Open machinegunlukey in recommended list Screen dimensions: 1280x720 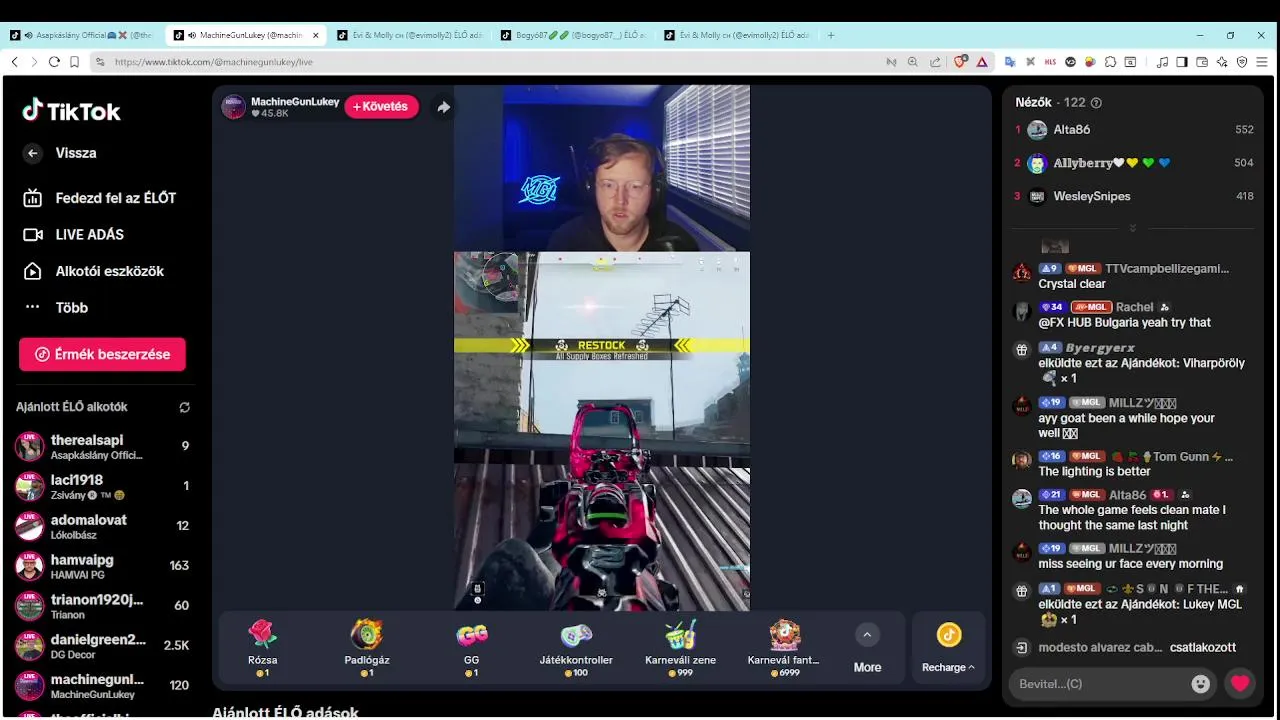tap(102, 686)
